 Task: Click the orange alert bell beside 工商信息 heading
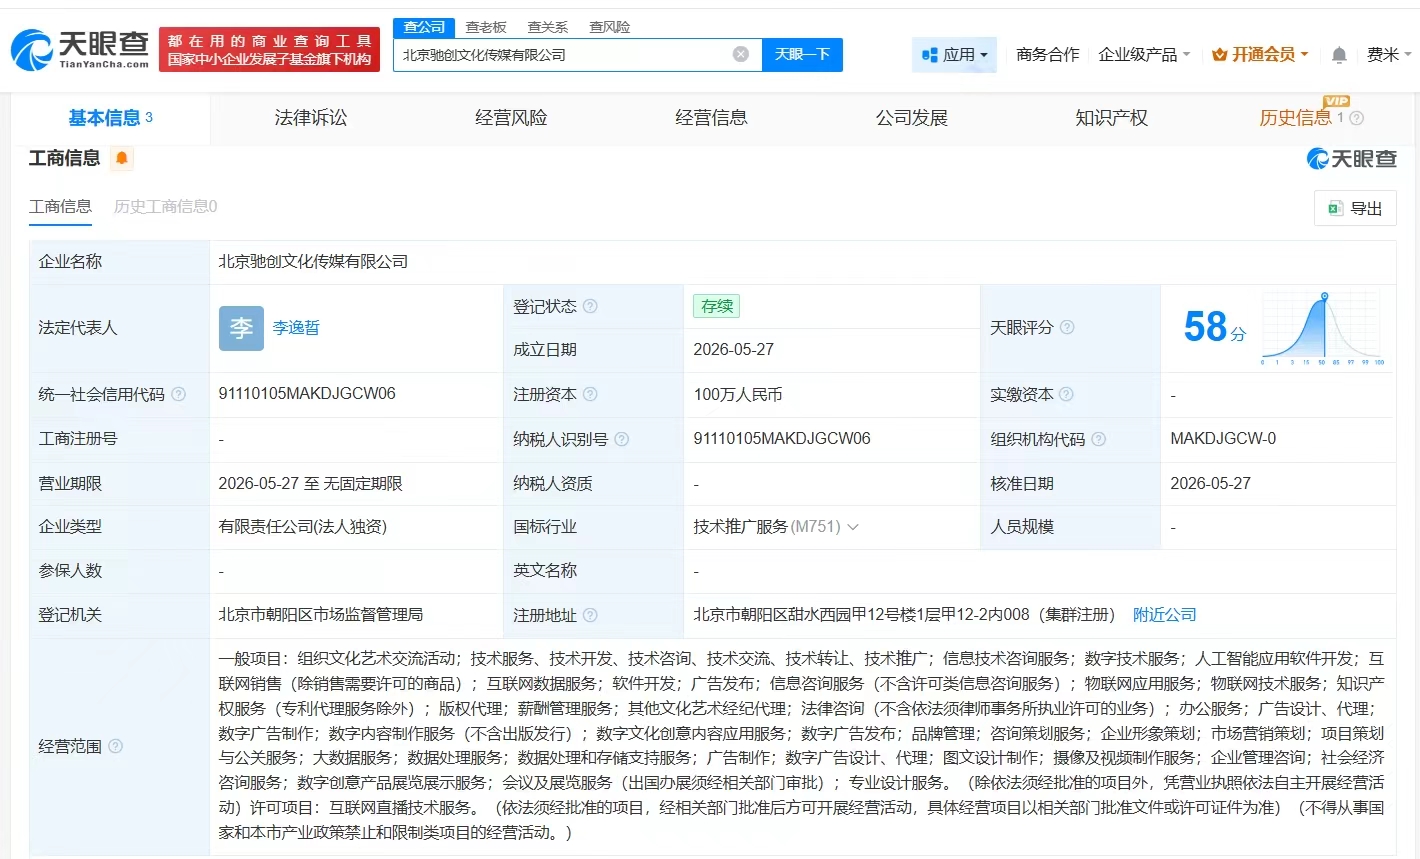click(x=122, y=158)
